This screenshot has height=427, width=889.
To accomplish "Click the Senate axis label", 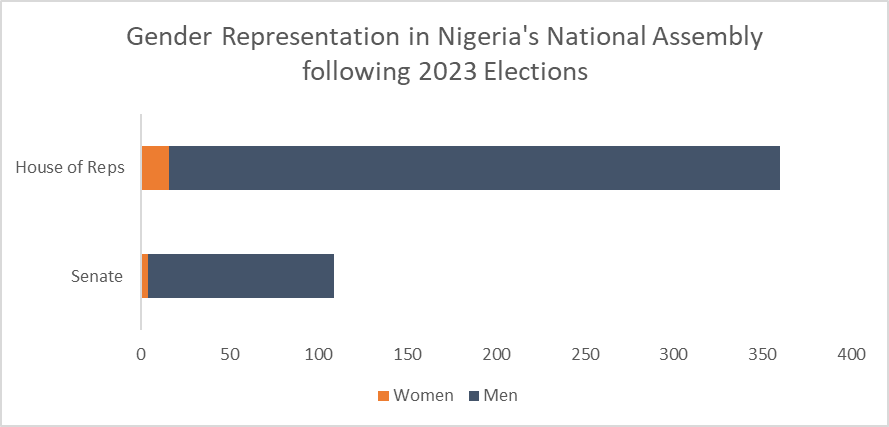I will point(97,276).
